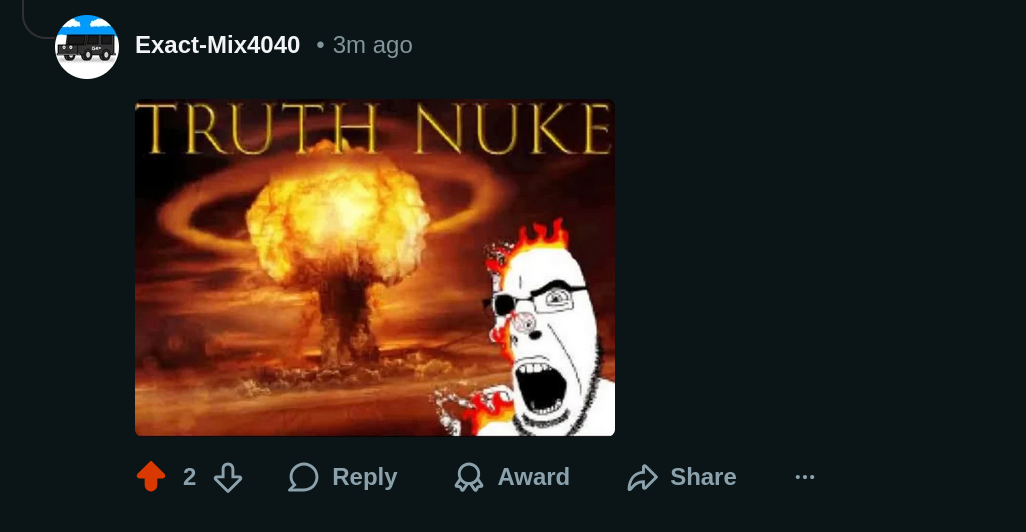The width and height of the screenshot is (1026, 532).
Task: Click the Award text label
Action: [533, 477]
